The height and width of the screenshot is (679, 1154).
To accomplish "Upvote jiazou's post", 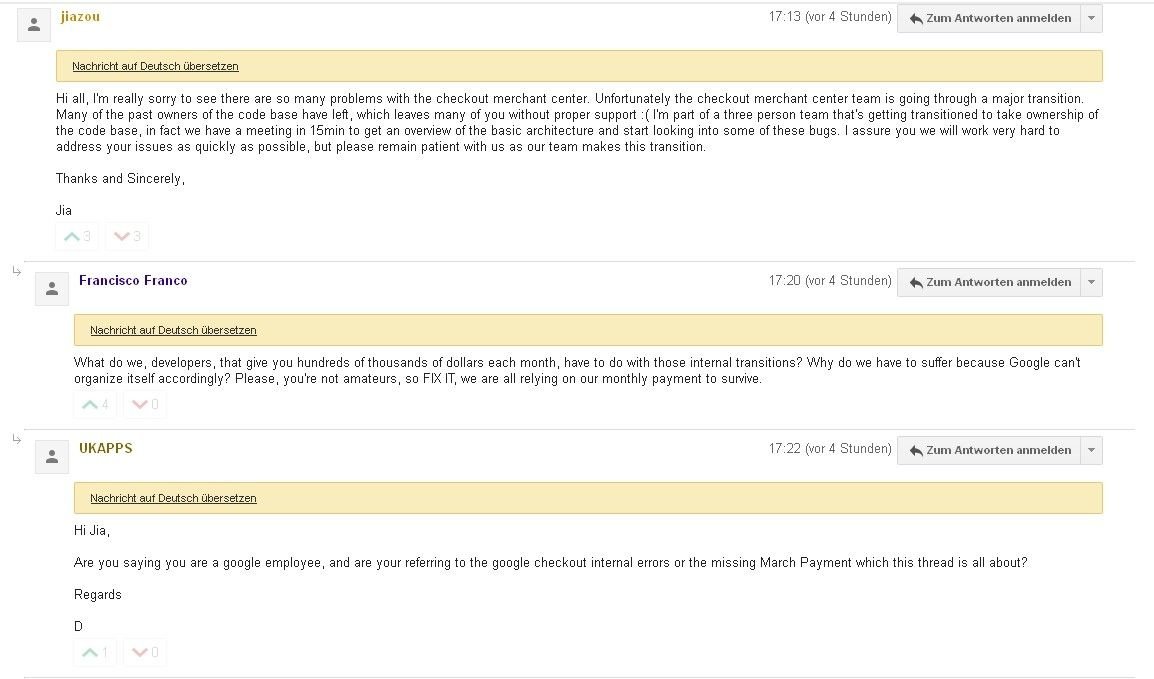I will 77,236.
